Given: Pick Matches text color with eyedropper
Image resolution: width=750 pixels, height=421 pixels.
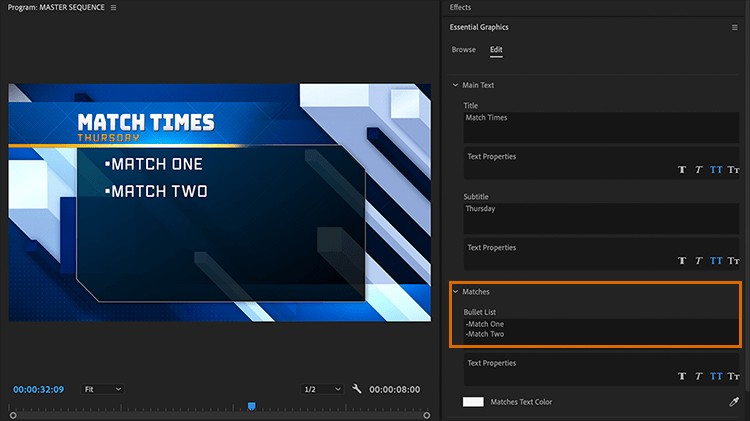Looking at the screenshot, I should (x=735, y=402).
